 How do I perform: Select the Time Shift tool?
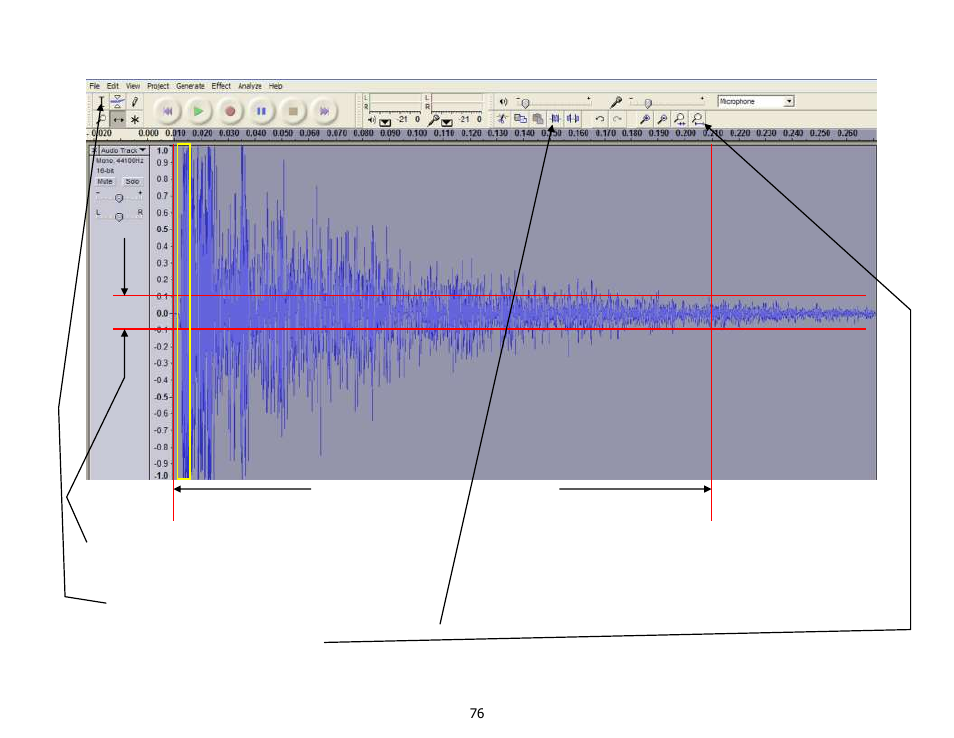click(x=117, y=119)
